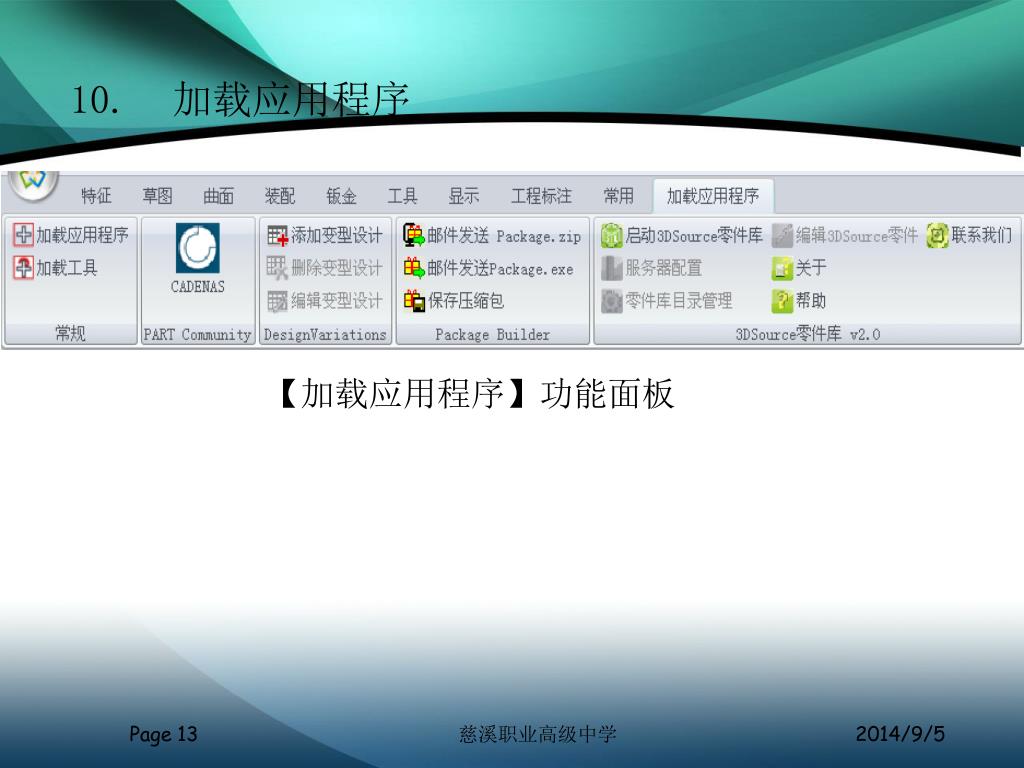Click the 2014/9/5 date footer
This screenshot has height=768, width=1024.
coord(900,734)
